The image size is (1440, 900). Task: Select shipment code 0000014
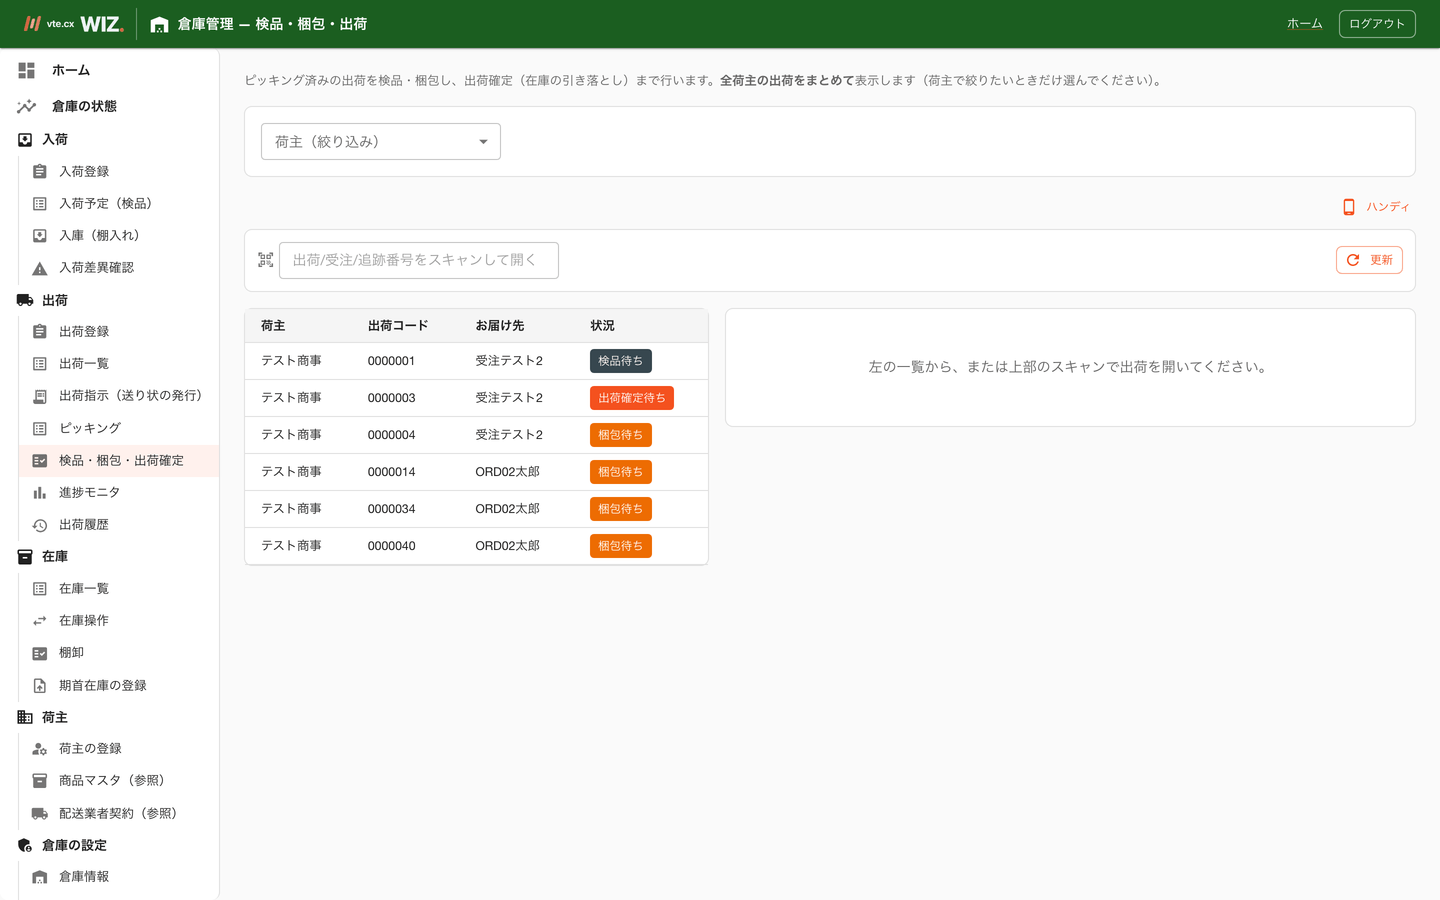[391, 472]
